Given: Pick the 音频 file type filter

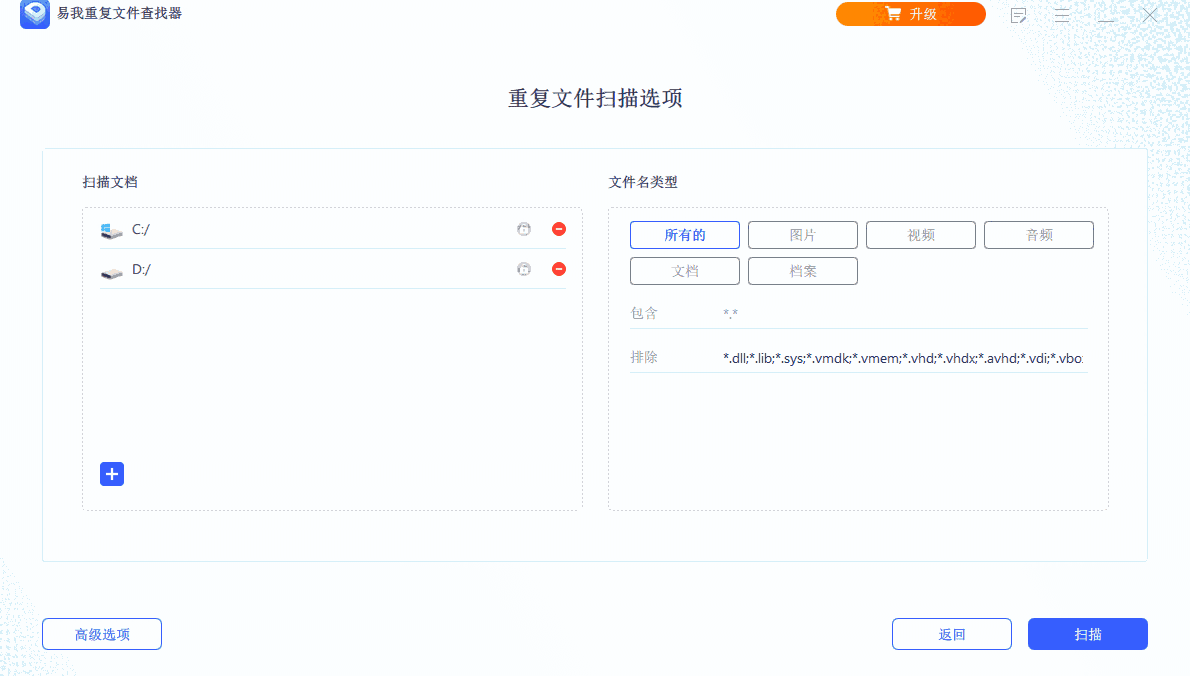Looking at the screenshot, I should (x=1039, y=235).
